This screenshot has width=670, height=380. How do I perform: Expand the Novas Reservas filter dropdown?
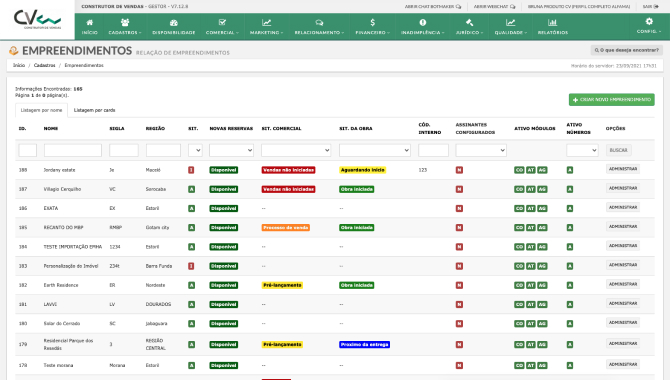tap(231, 150)
